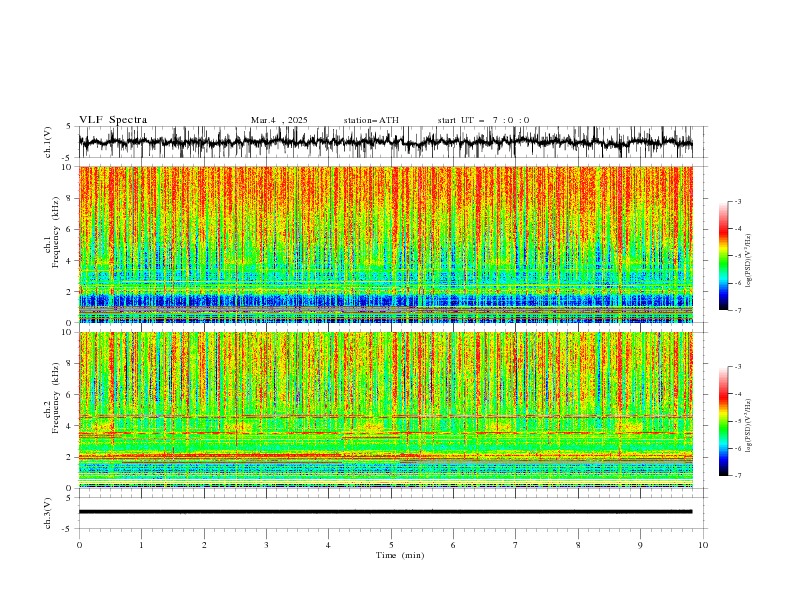
Task: Select the ch.2 "Frequency (kHz)" axis label
Action: click(56, 398)
